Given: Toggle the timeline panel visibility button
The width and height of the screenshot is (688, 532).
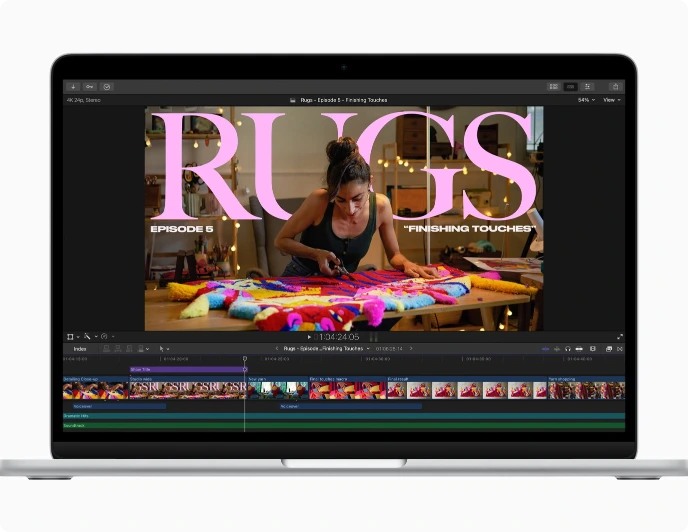Looking at the screenshot, I should click(x=571, y=87).
